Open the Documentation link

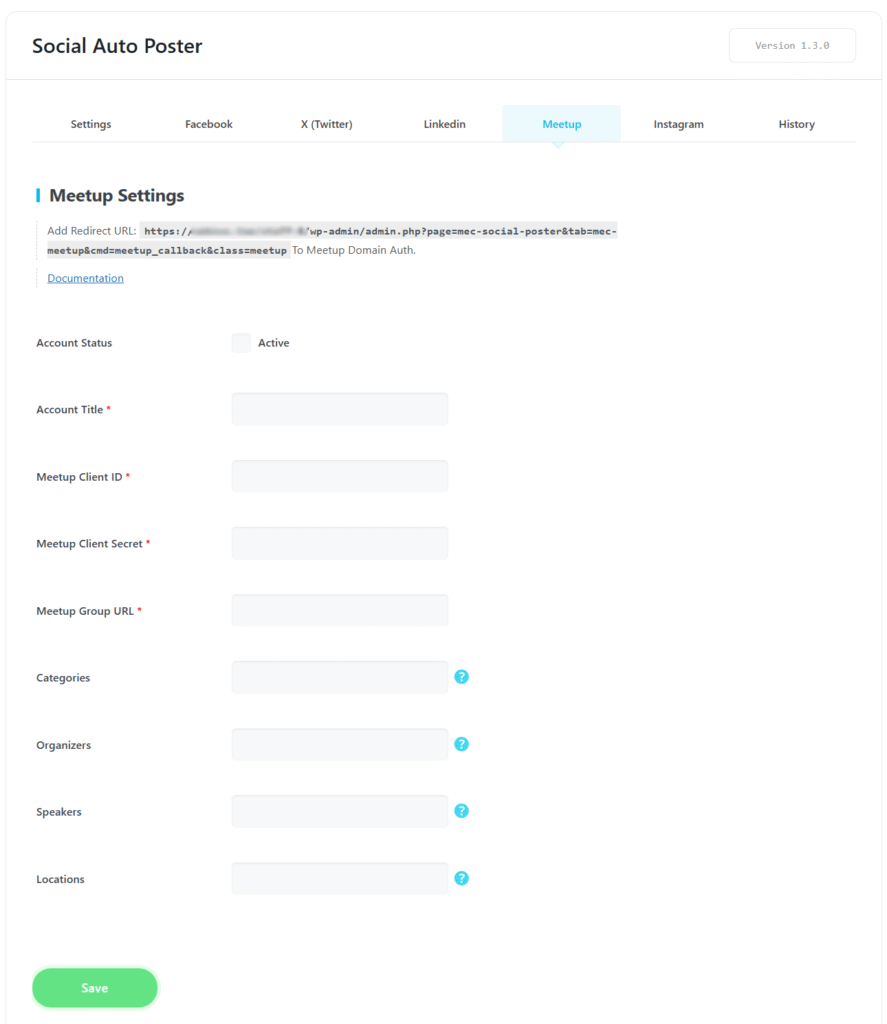(x=85, y=277)
